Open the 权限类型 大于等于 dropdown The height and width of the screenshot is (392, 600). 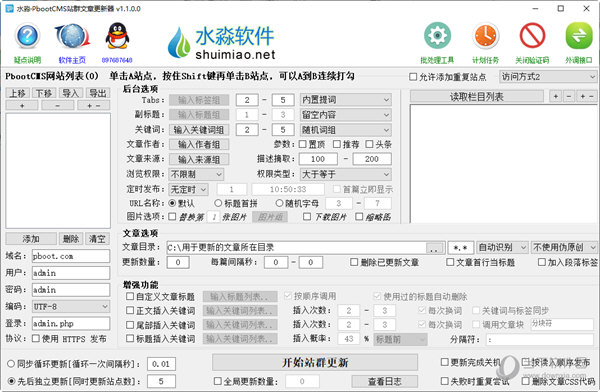(346, 174)
